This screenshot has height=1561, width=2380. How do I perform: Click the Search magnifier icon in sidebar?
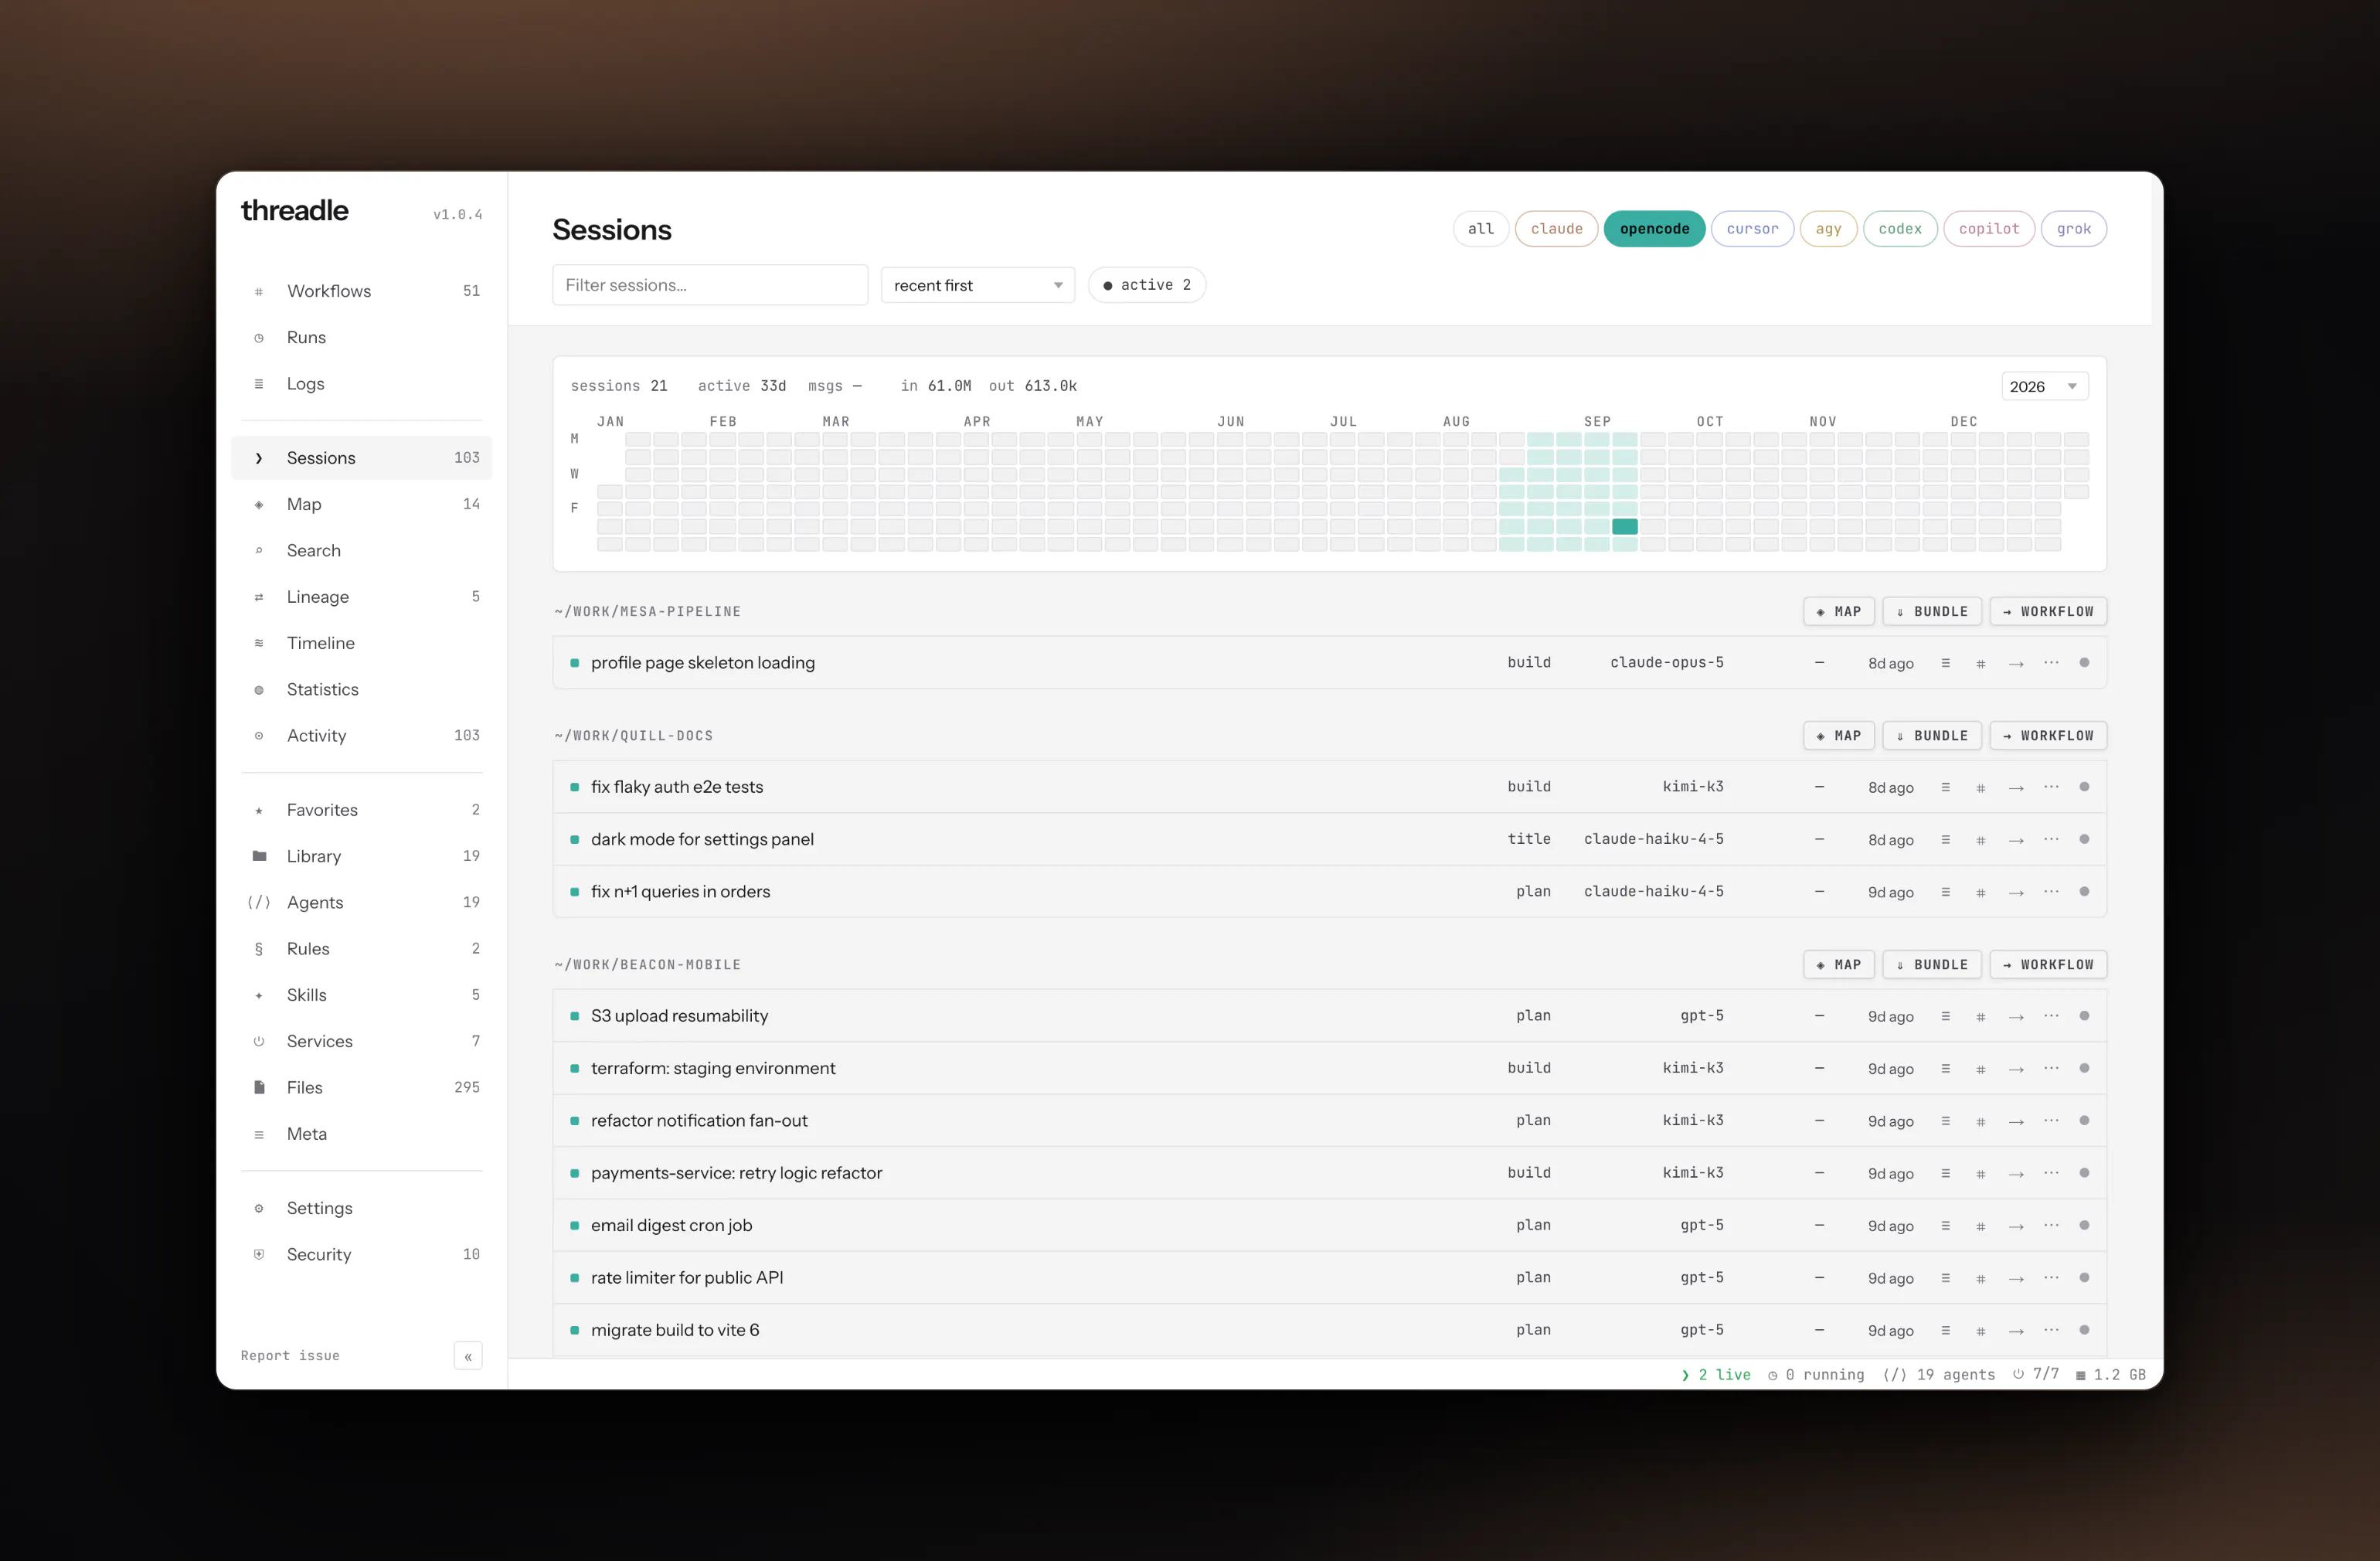coord(259,551)
